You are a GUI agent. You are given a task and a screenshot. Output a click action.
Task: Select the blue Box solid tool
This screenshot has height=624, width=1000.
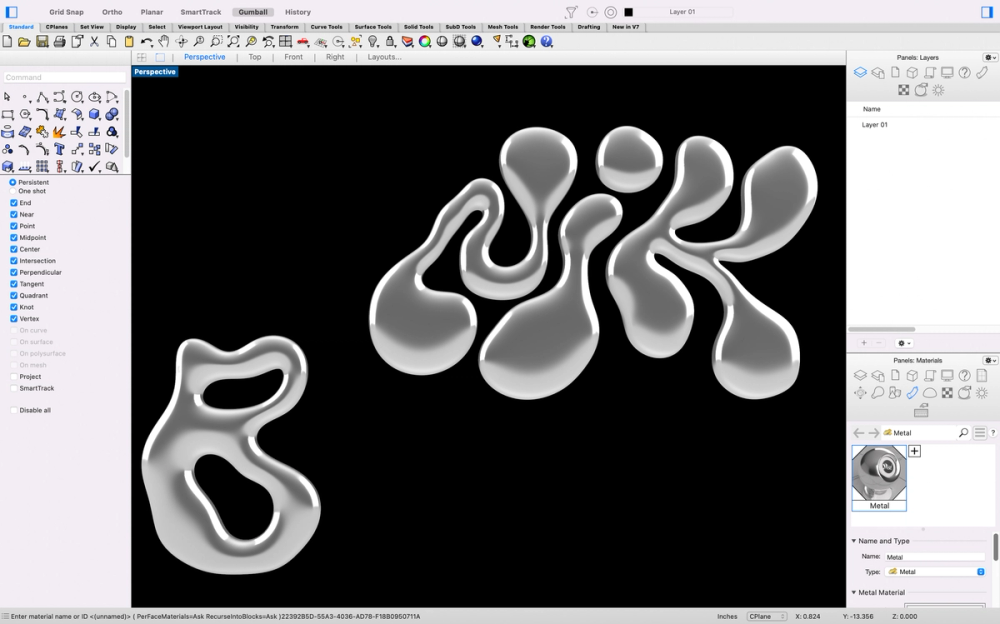coord(94,114)
